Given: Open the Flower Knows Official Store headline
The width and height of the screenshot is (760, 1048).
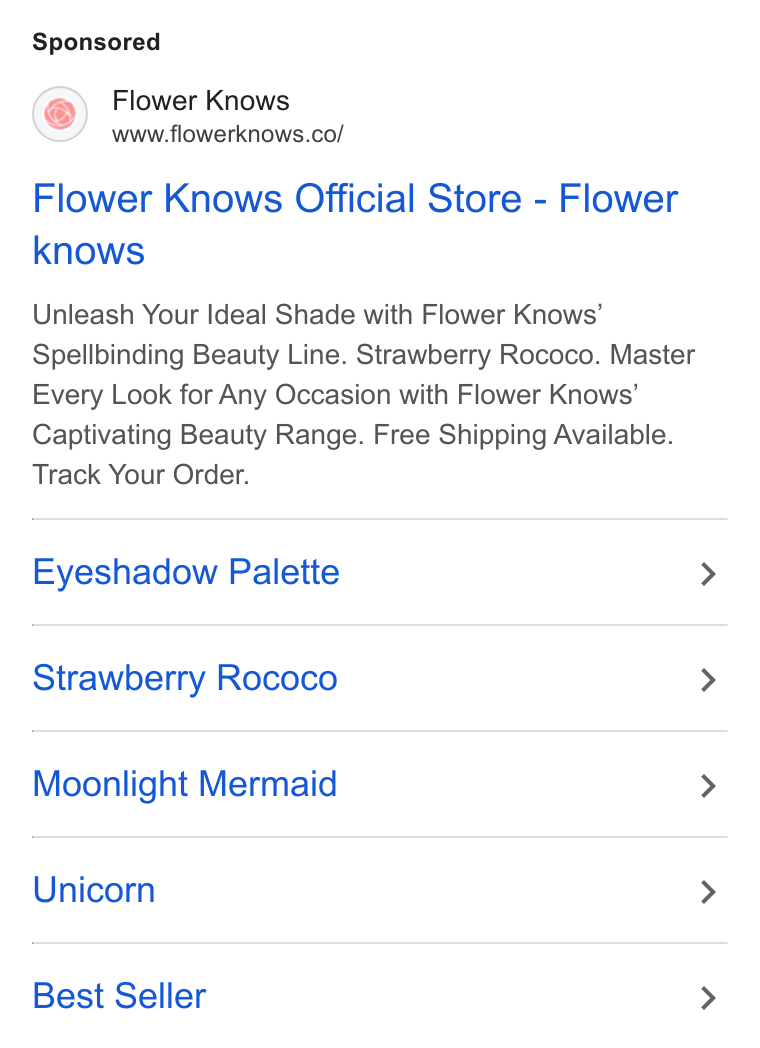Looking at the screenshot, I should [x=355, y=225].
